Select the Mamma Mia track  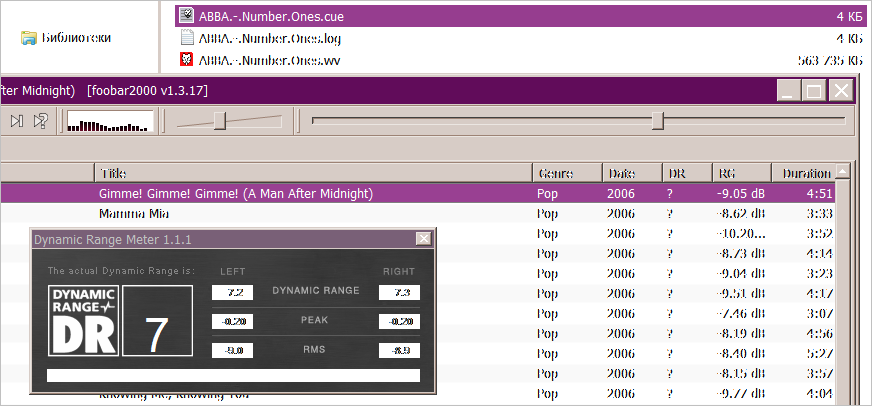point(134,214)
